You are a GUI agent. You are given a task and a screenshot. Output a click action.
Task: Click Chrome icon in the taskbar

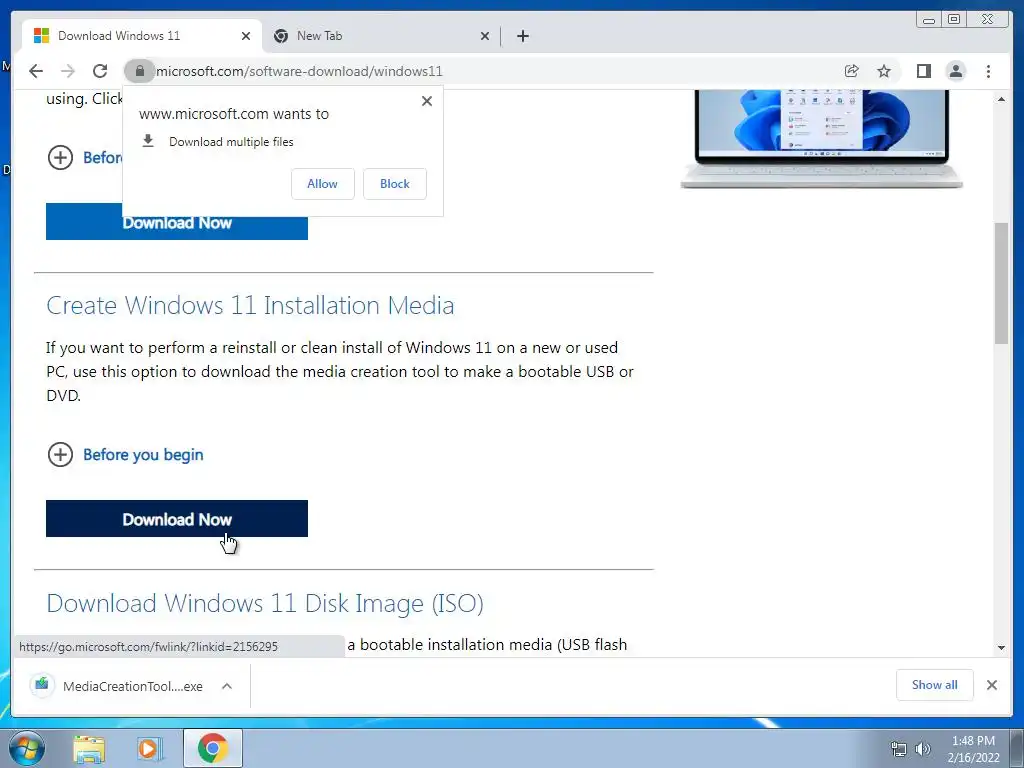213,748
